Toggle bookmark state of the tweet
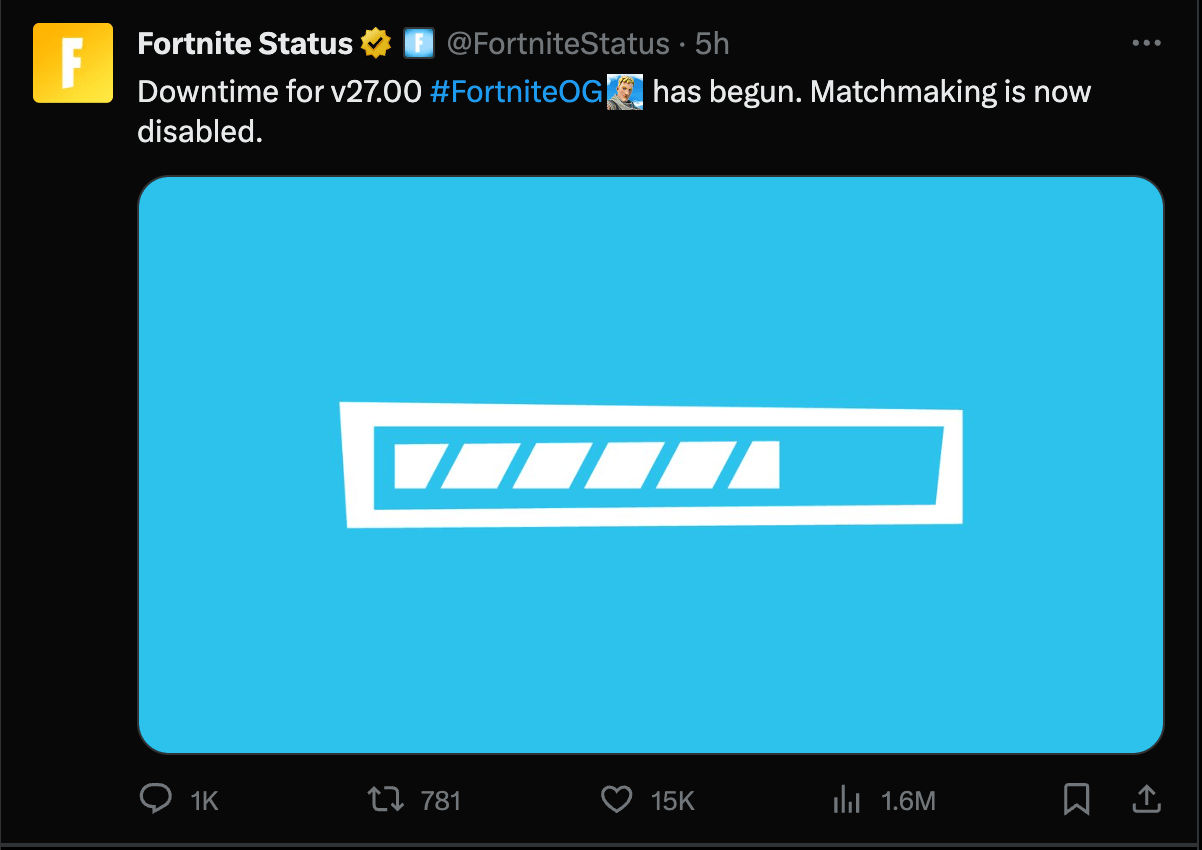Screen dimensions: 1202x850 click(1077, 799)
